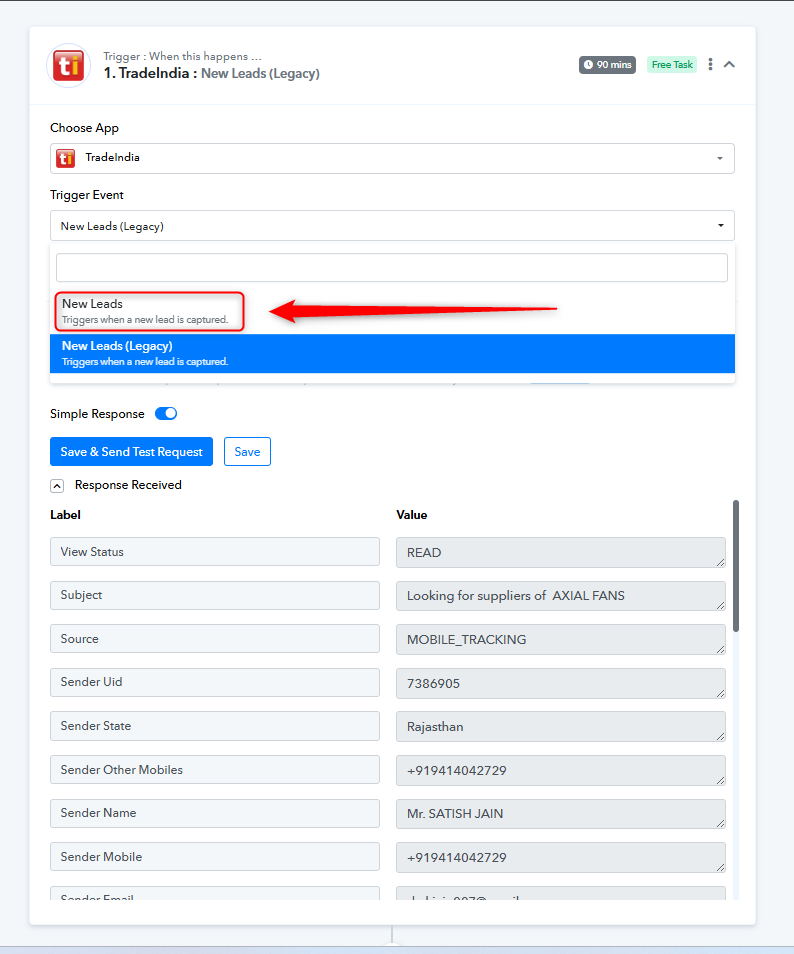Click the Sender Uid label field

tap(215, 682)
